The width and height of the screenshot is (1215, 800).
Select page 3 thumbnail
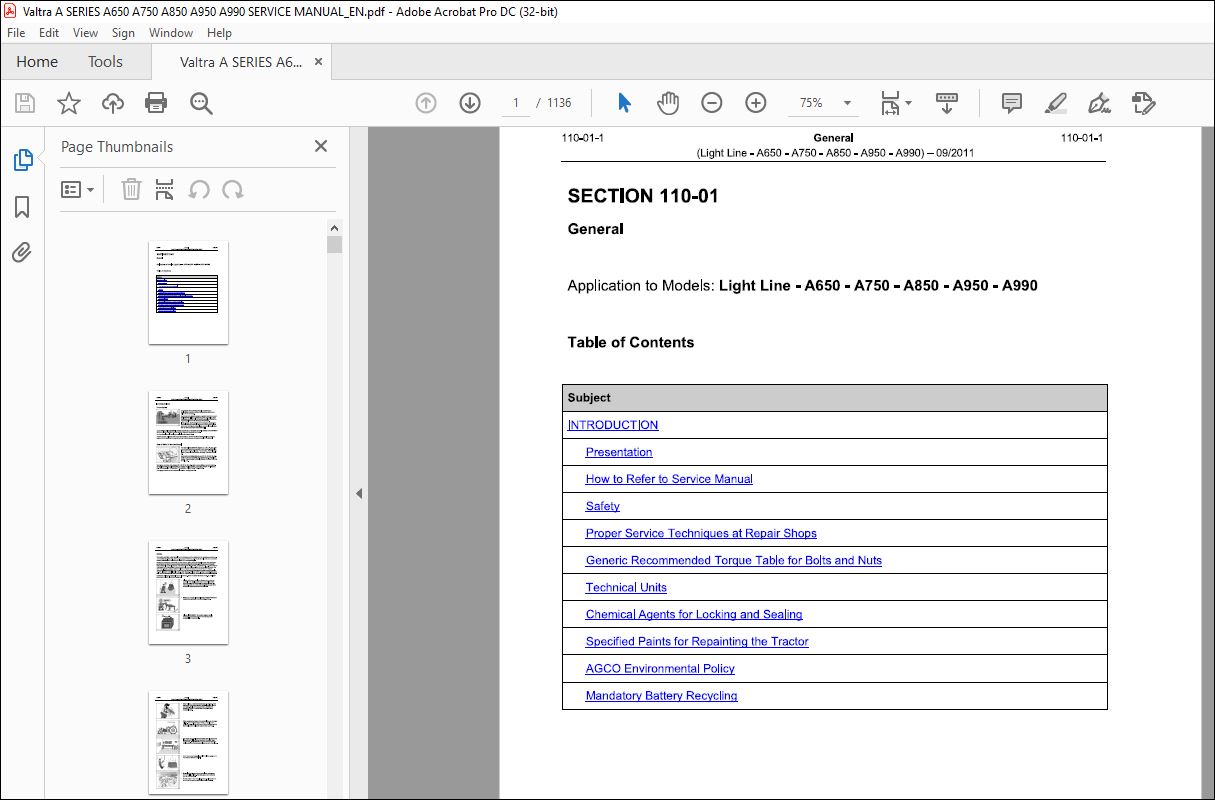click(x=188, y=592)
